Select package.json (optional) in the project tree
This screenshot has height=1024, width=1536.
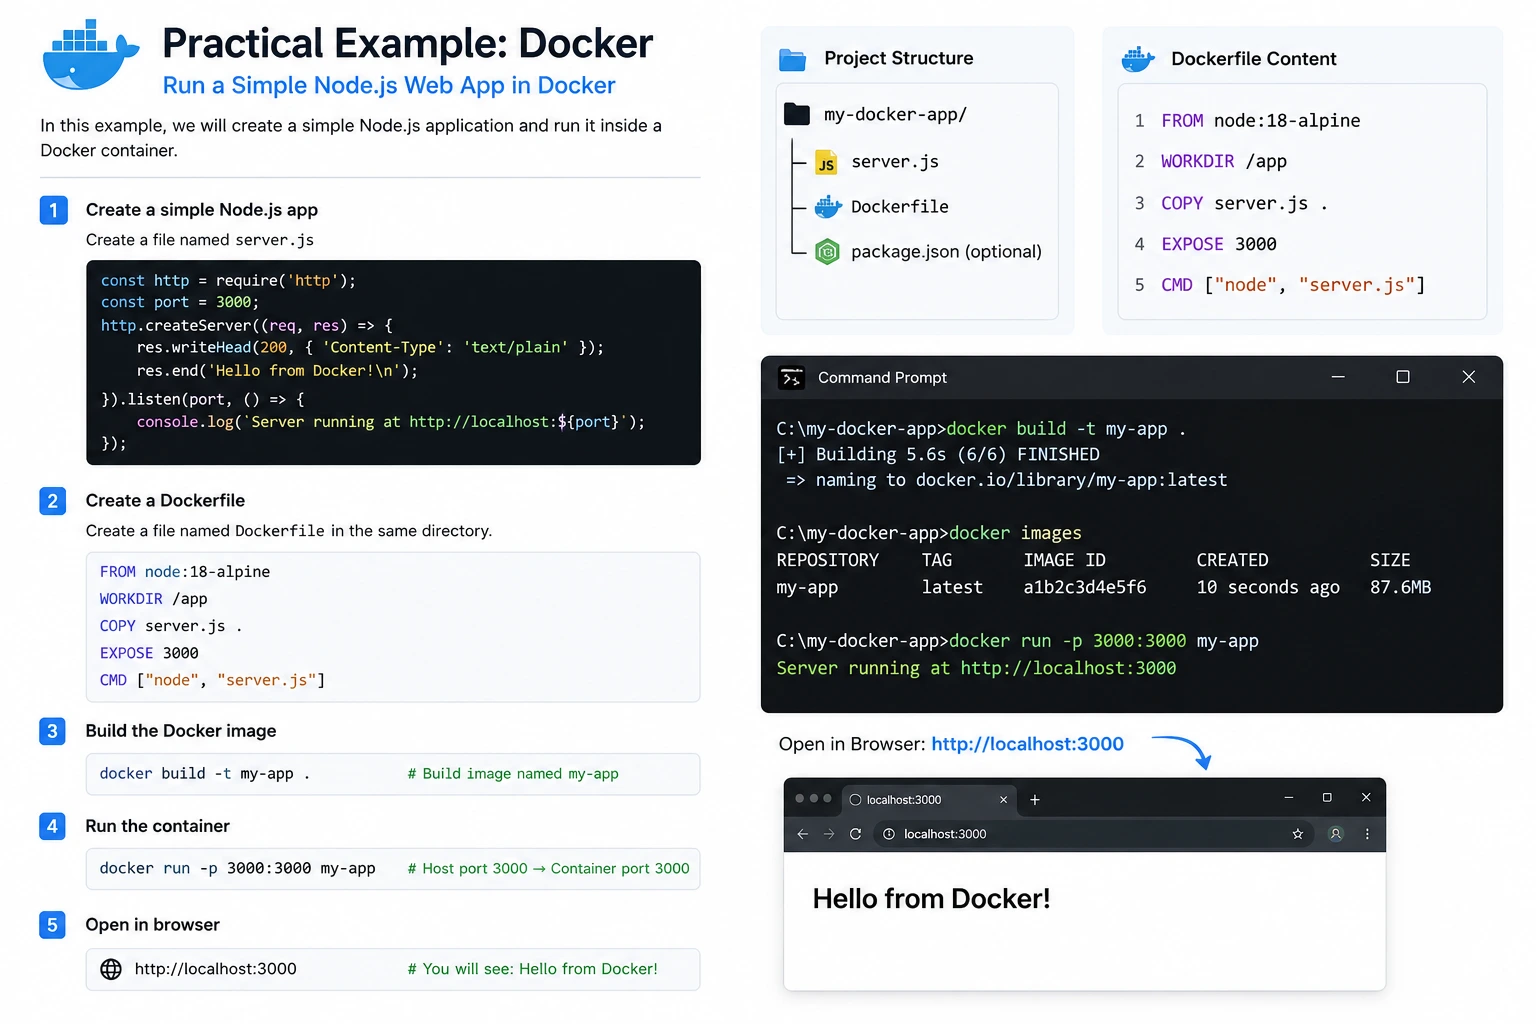click(x=946, y=252)
